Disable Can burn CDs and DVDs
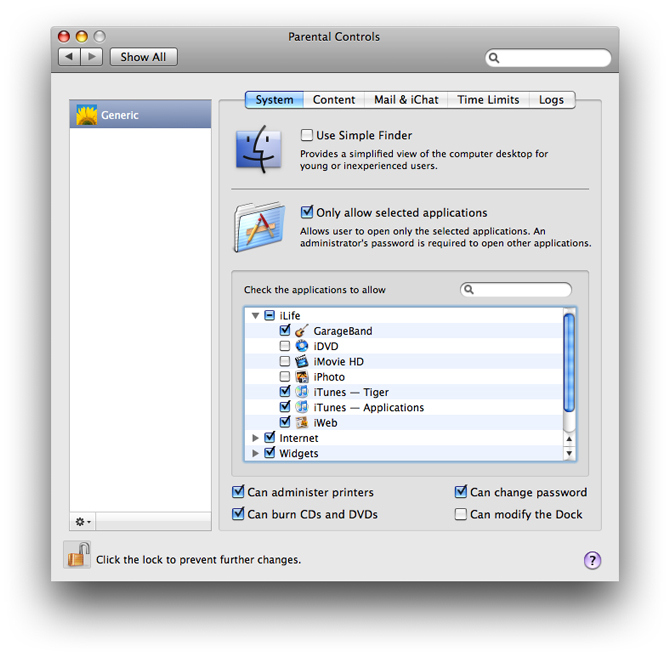Image resolution: width=670 pixels, height=656 pixels. (x=238, y=514)
